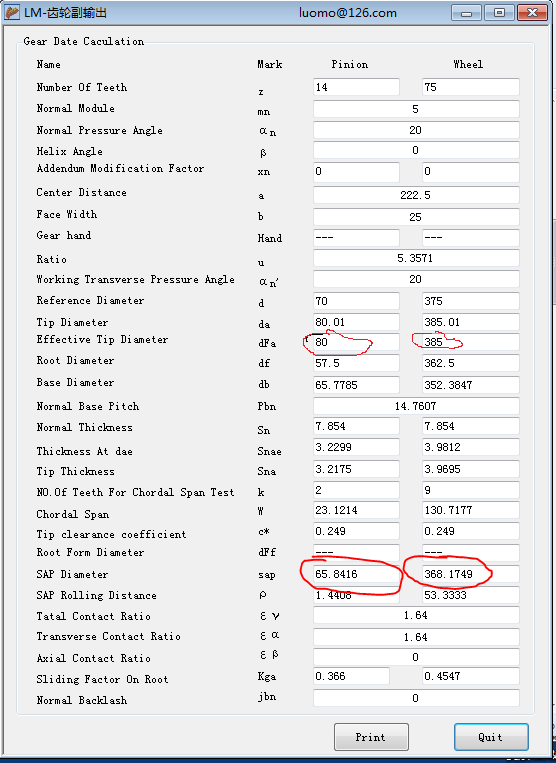Click the Wheel SAP Diameter 368.1749 field
Screen dimensions: 556x763
coord(470,574)
